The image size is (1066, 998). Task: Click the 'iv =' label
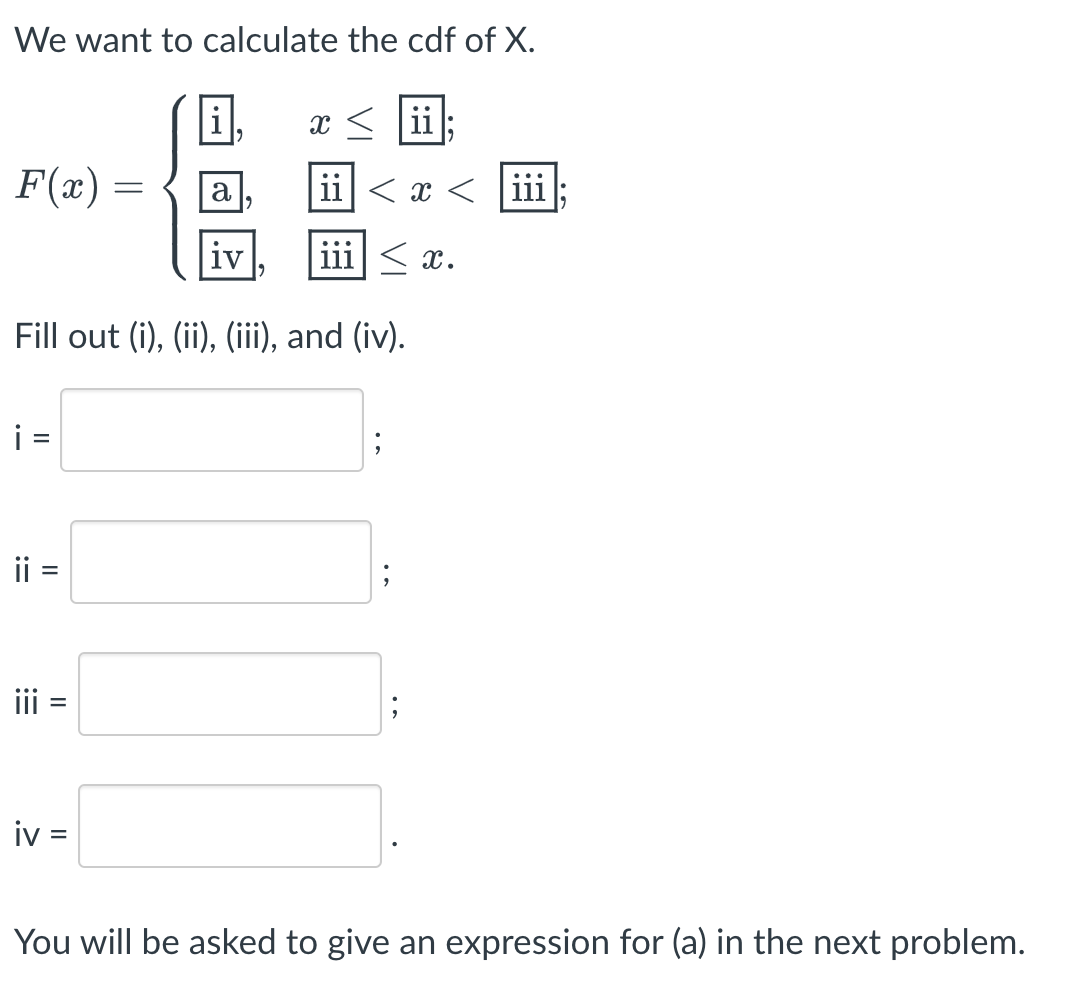pyautogui.click(x=41, y=833)
